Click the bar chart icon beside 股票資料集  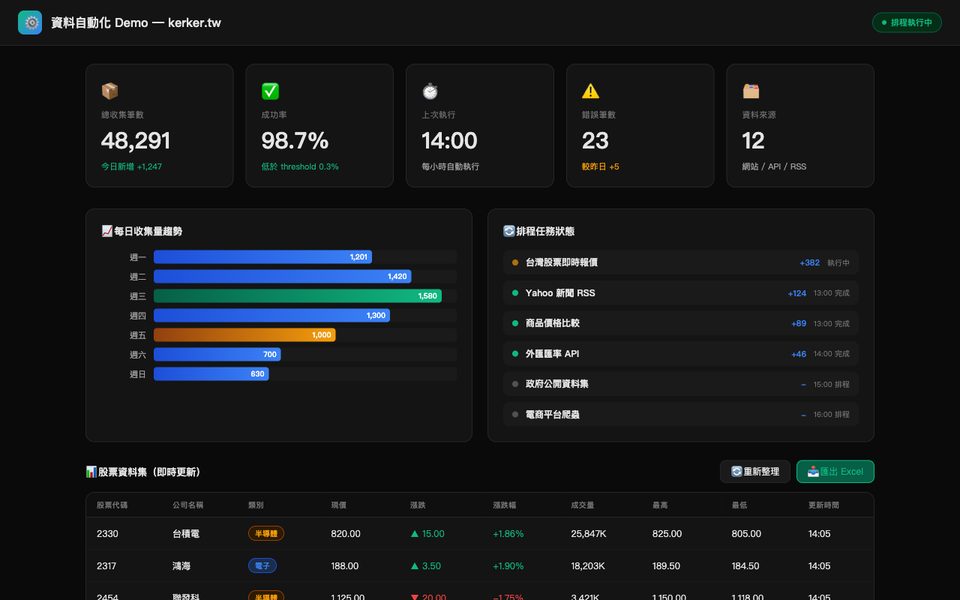[x=91, y=471]
